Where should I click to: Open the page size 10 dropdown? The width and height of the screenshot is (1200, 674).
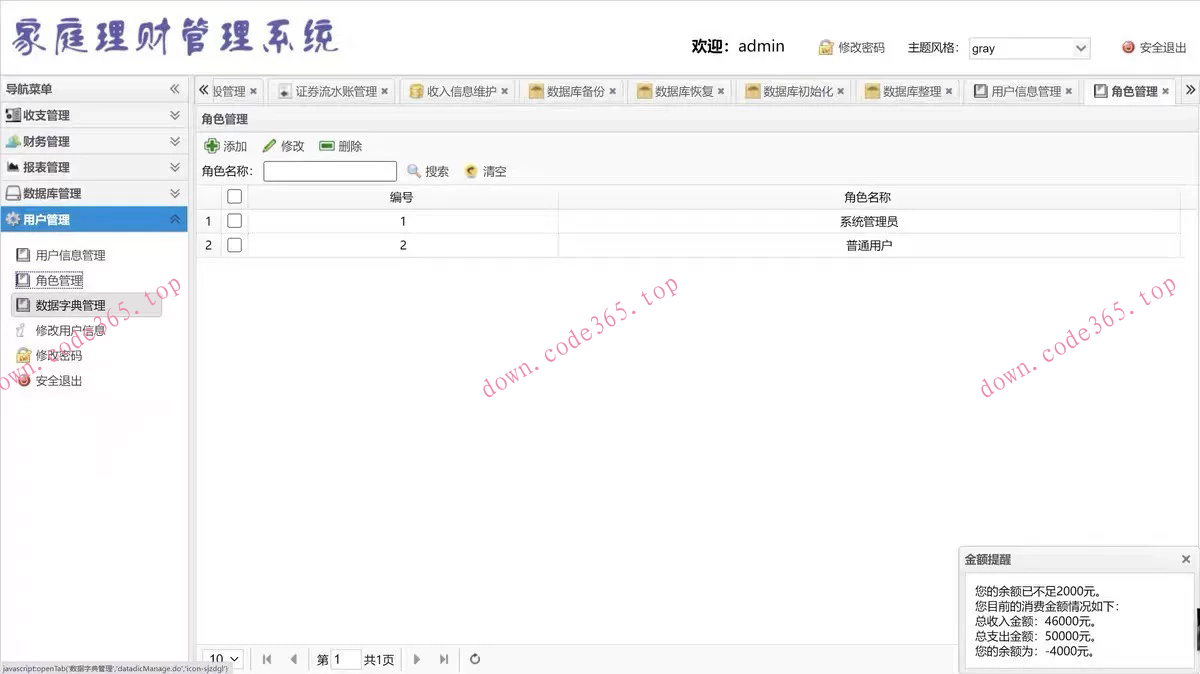click(x=222, y=659)
